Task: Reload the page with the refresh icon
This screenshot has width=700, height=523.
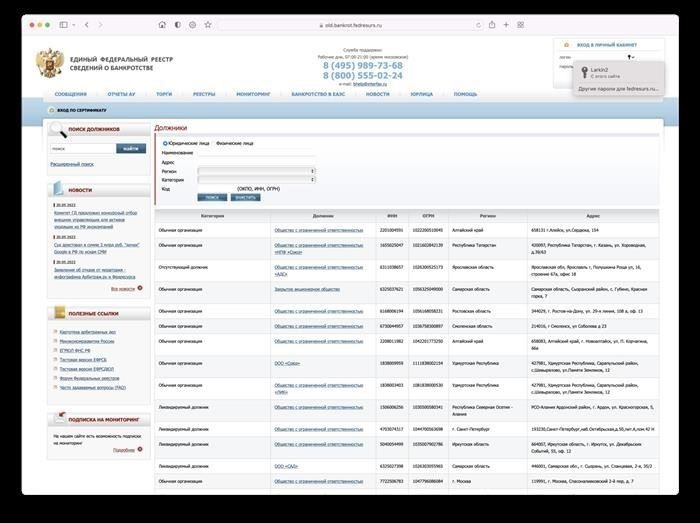Action: point(478,25)
